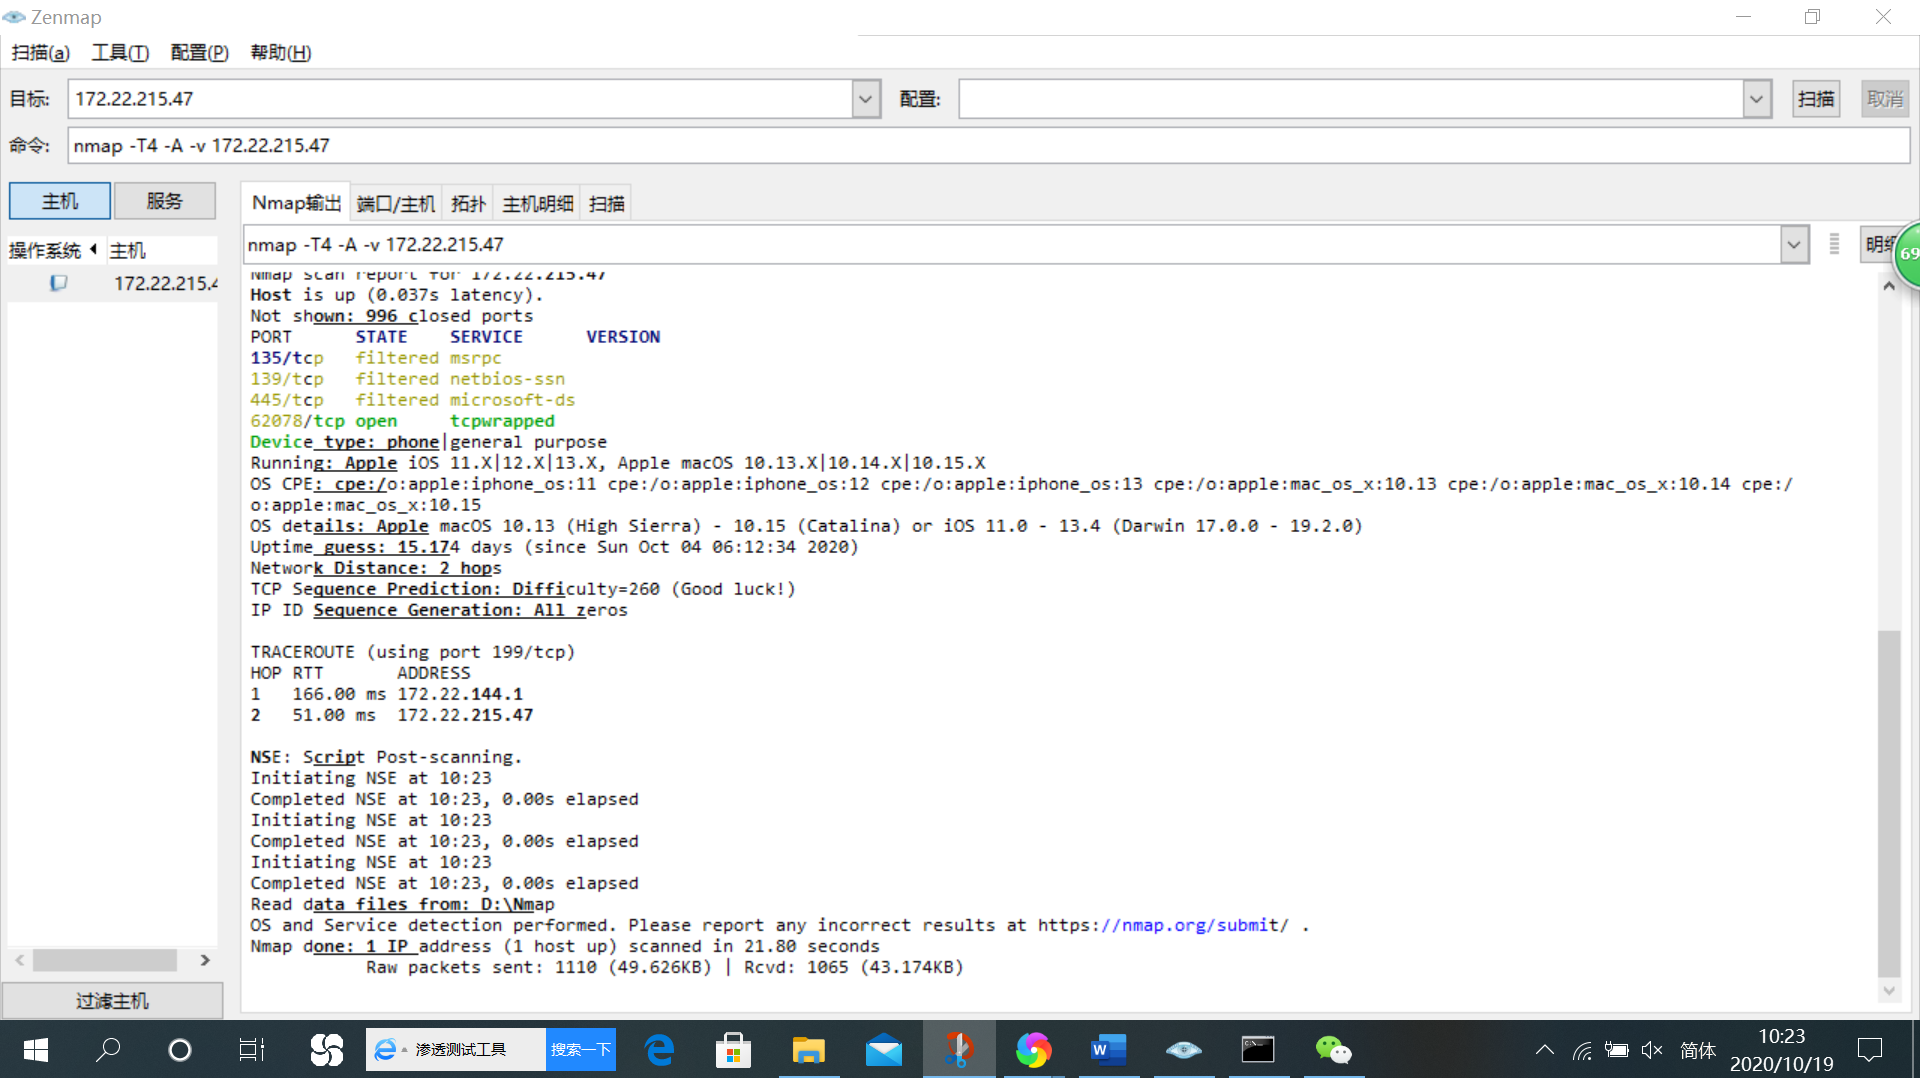Start the scan with 扫描 button
1920x1078 pixels.
(1816, 99)
